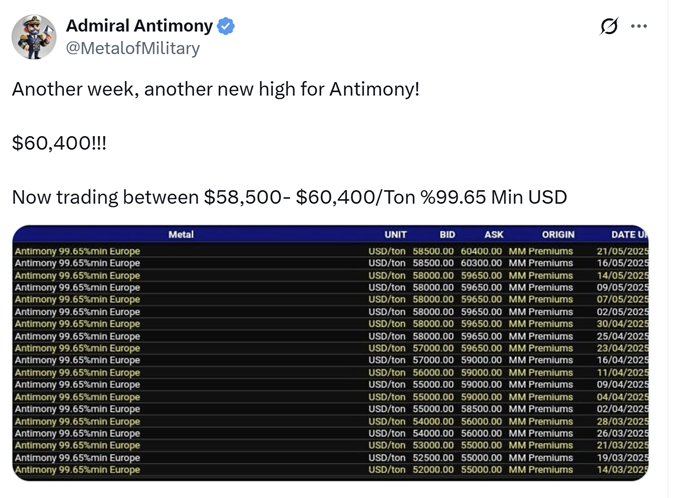
Task: Click the 52000.00 bid price cell
Action: coord(433,470)
